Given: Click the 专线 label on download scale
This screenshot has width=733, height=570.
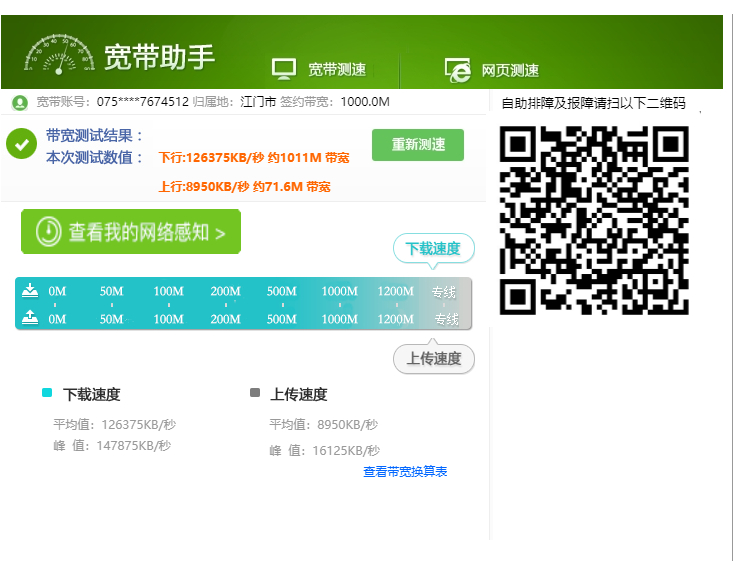Looking at the screenshot, I should tap(444, 292).
